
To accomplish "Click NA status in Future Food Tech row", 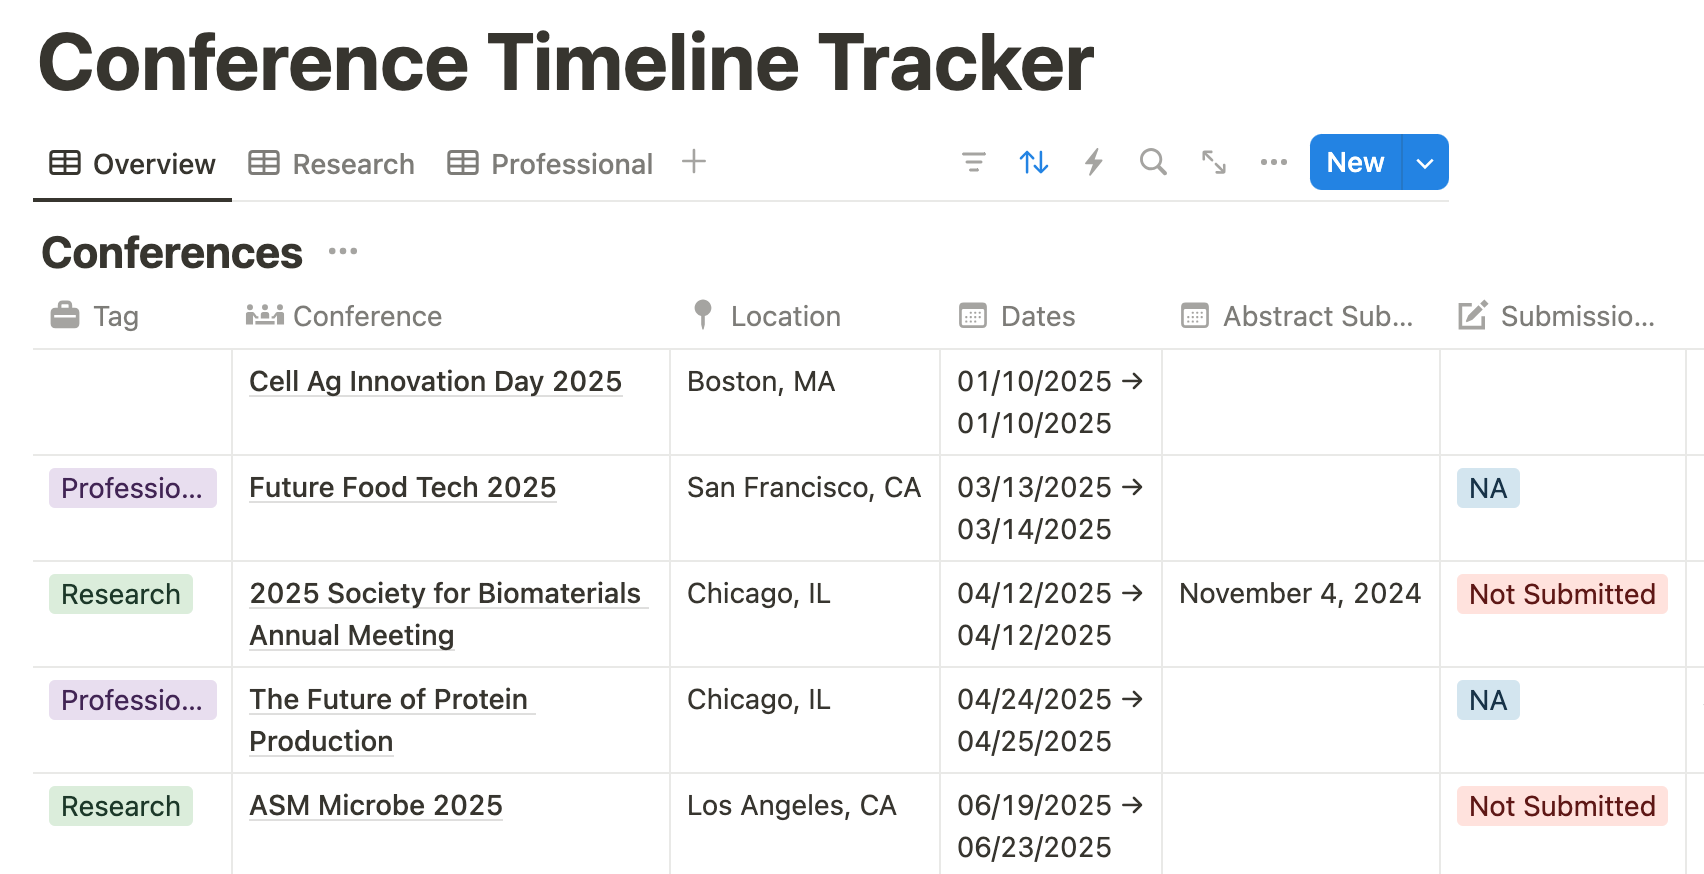I will point(1488,488).
